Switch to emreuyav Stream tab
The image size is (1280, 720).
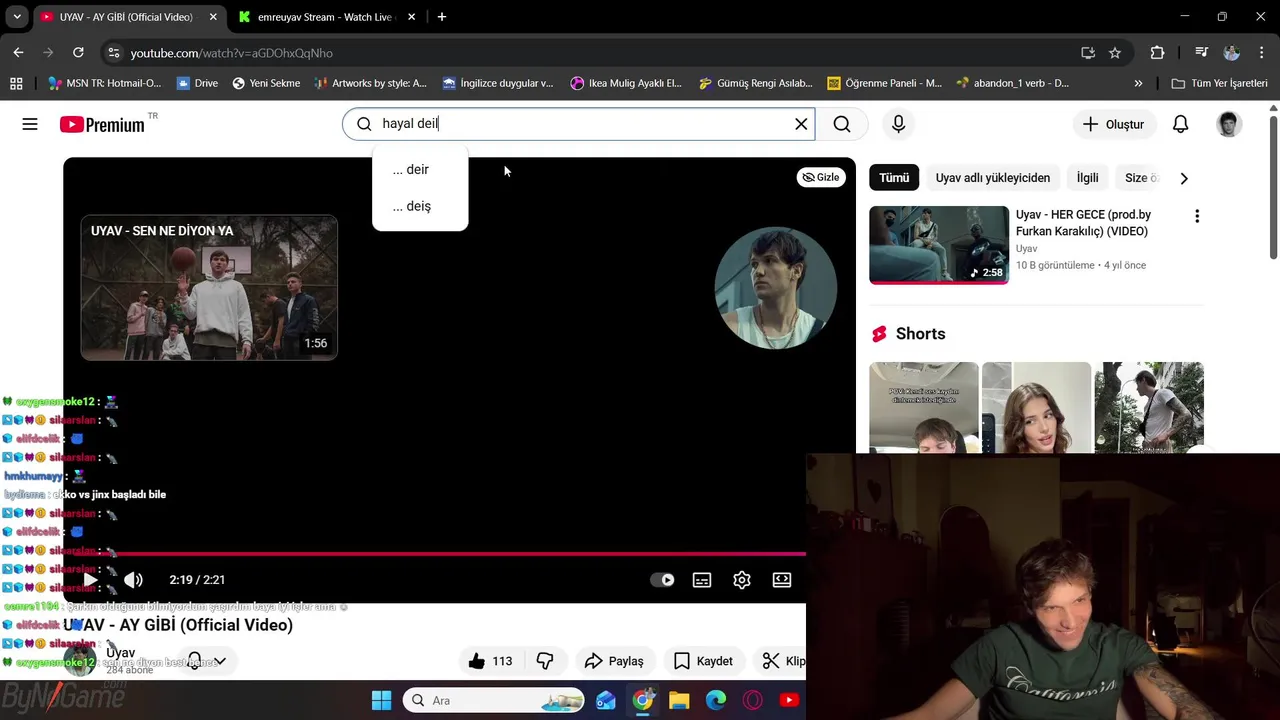pos(327,17)
